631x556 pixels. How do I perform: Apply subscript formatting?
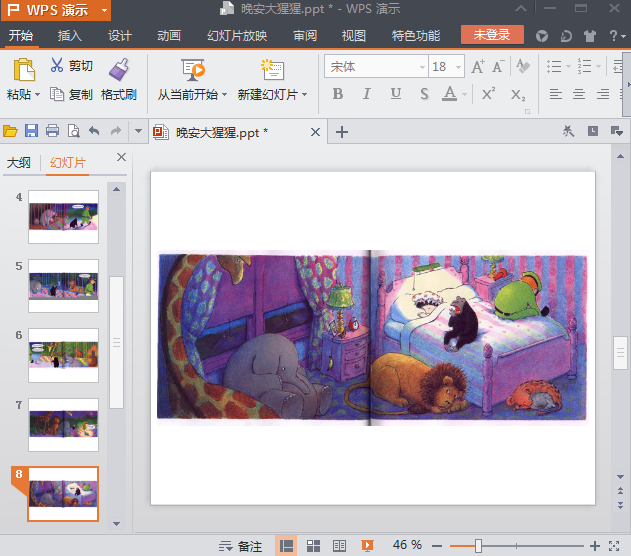coord(518,95)
